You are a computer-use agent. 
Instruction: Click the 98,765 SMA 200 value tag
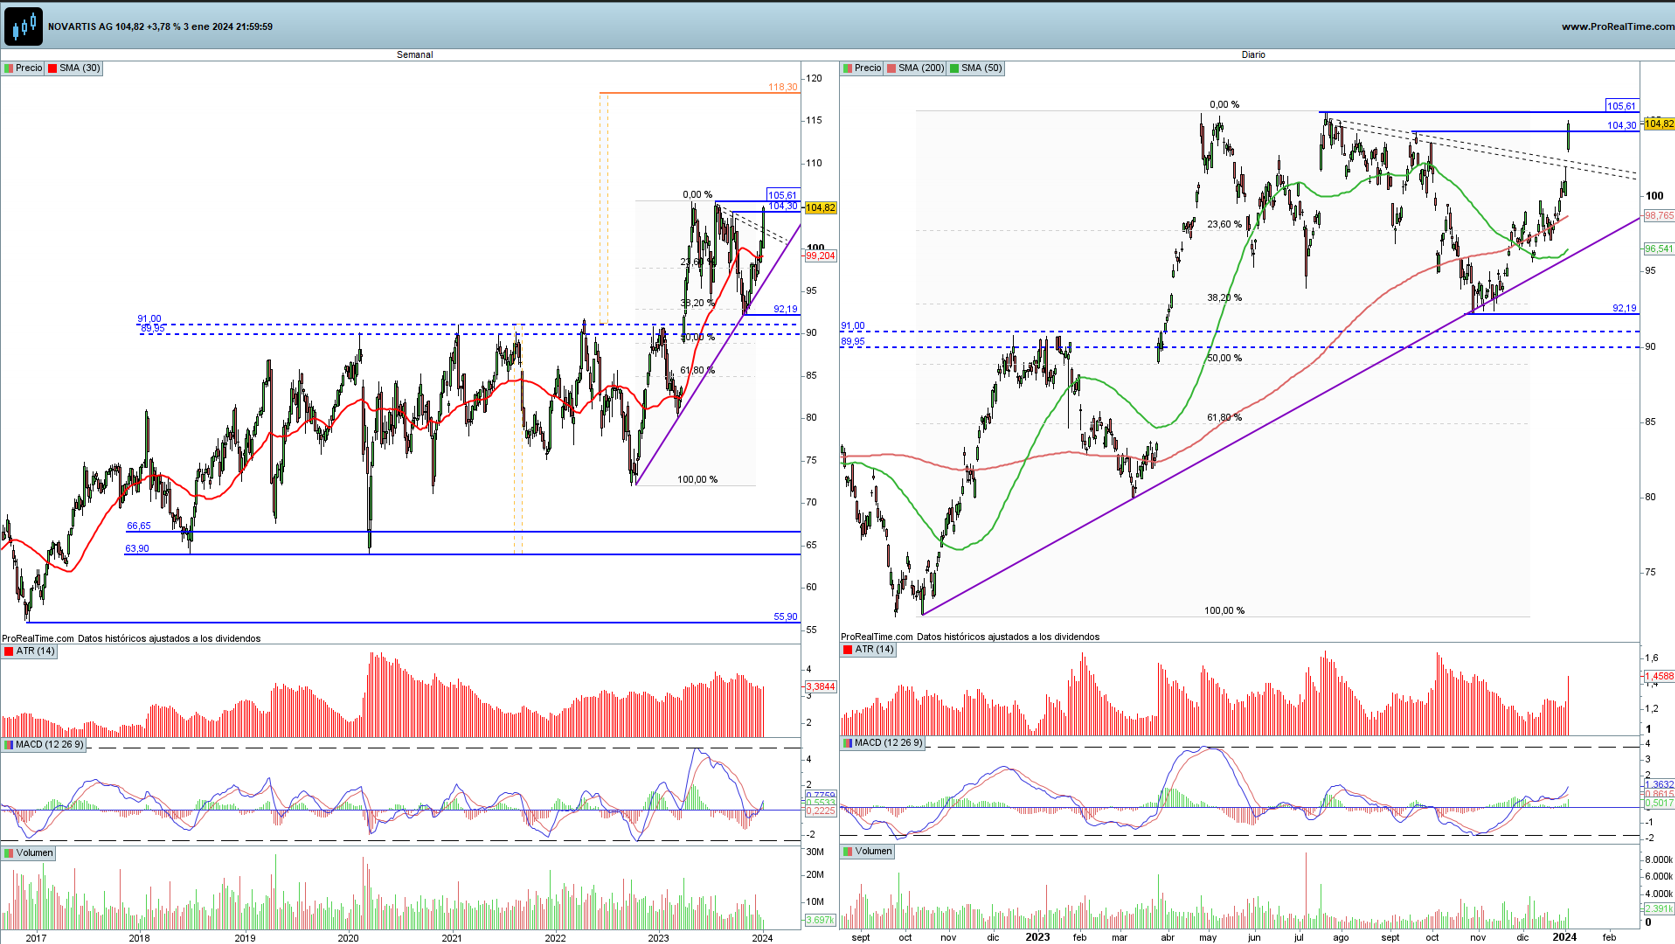point(1658,216)
